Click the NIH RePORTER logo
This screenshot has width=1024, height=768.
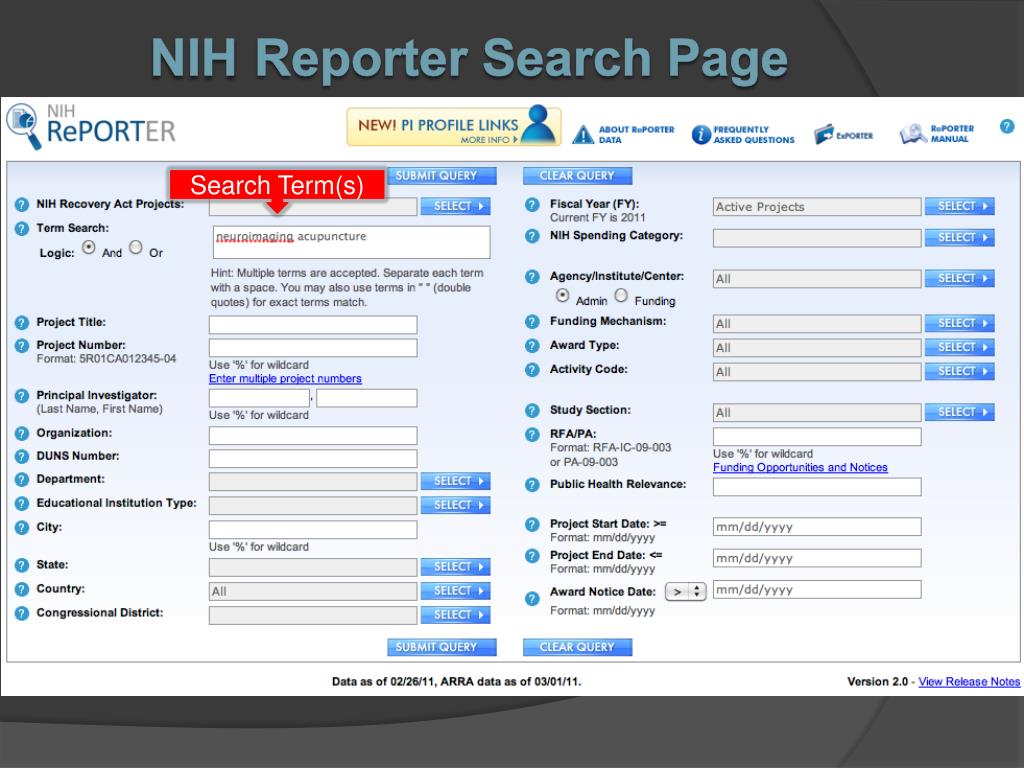[x=91, y=125]
